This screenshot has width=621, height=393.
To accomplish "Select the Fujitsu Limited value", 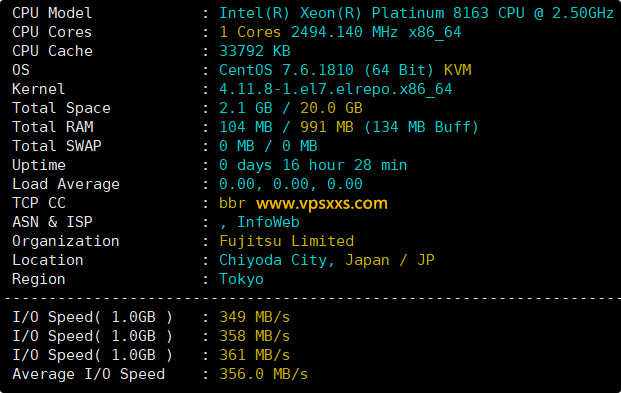I will tap(286, 241).
